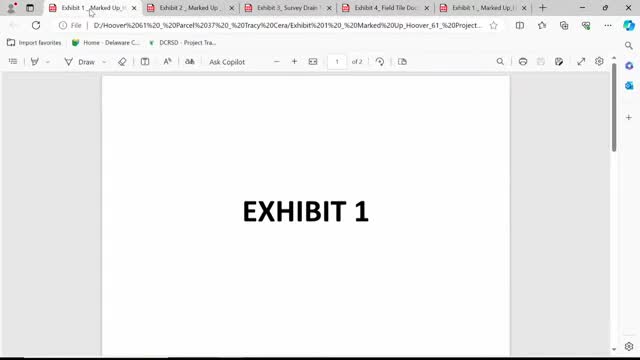Rotate the PDF page

tap(380, 62)
